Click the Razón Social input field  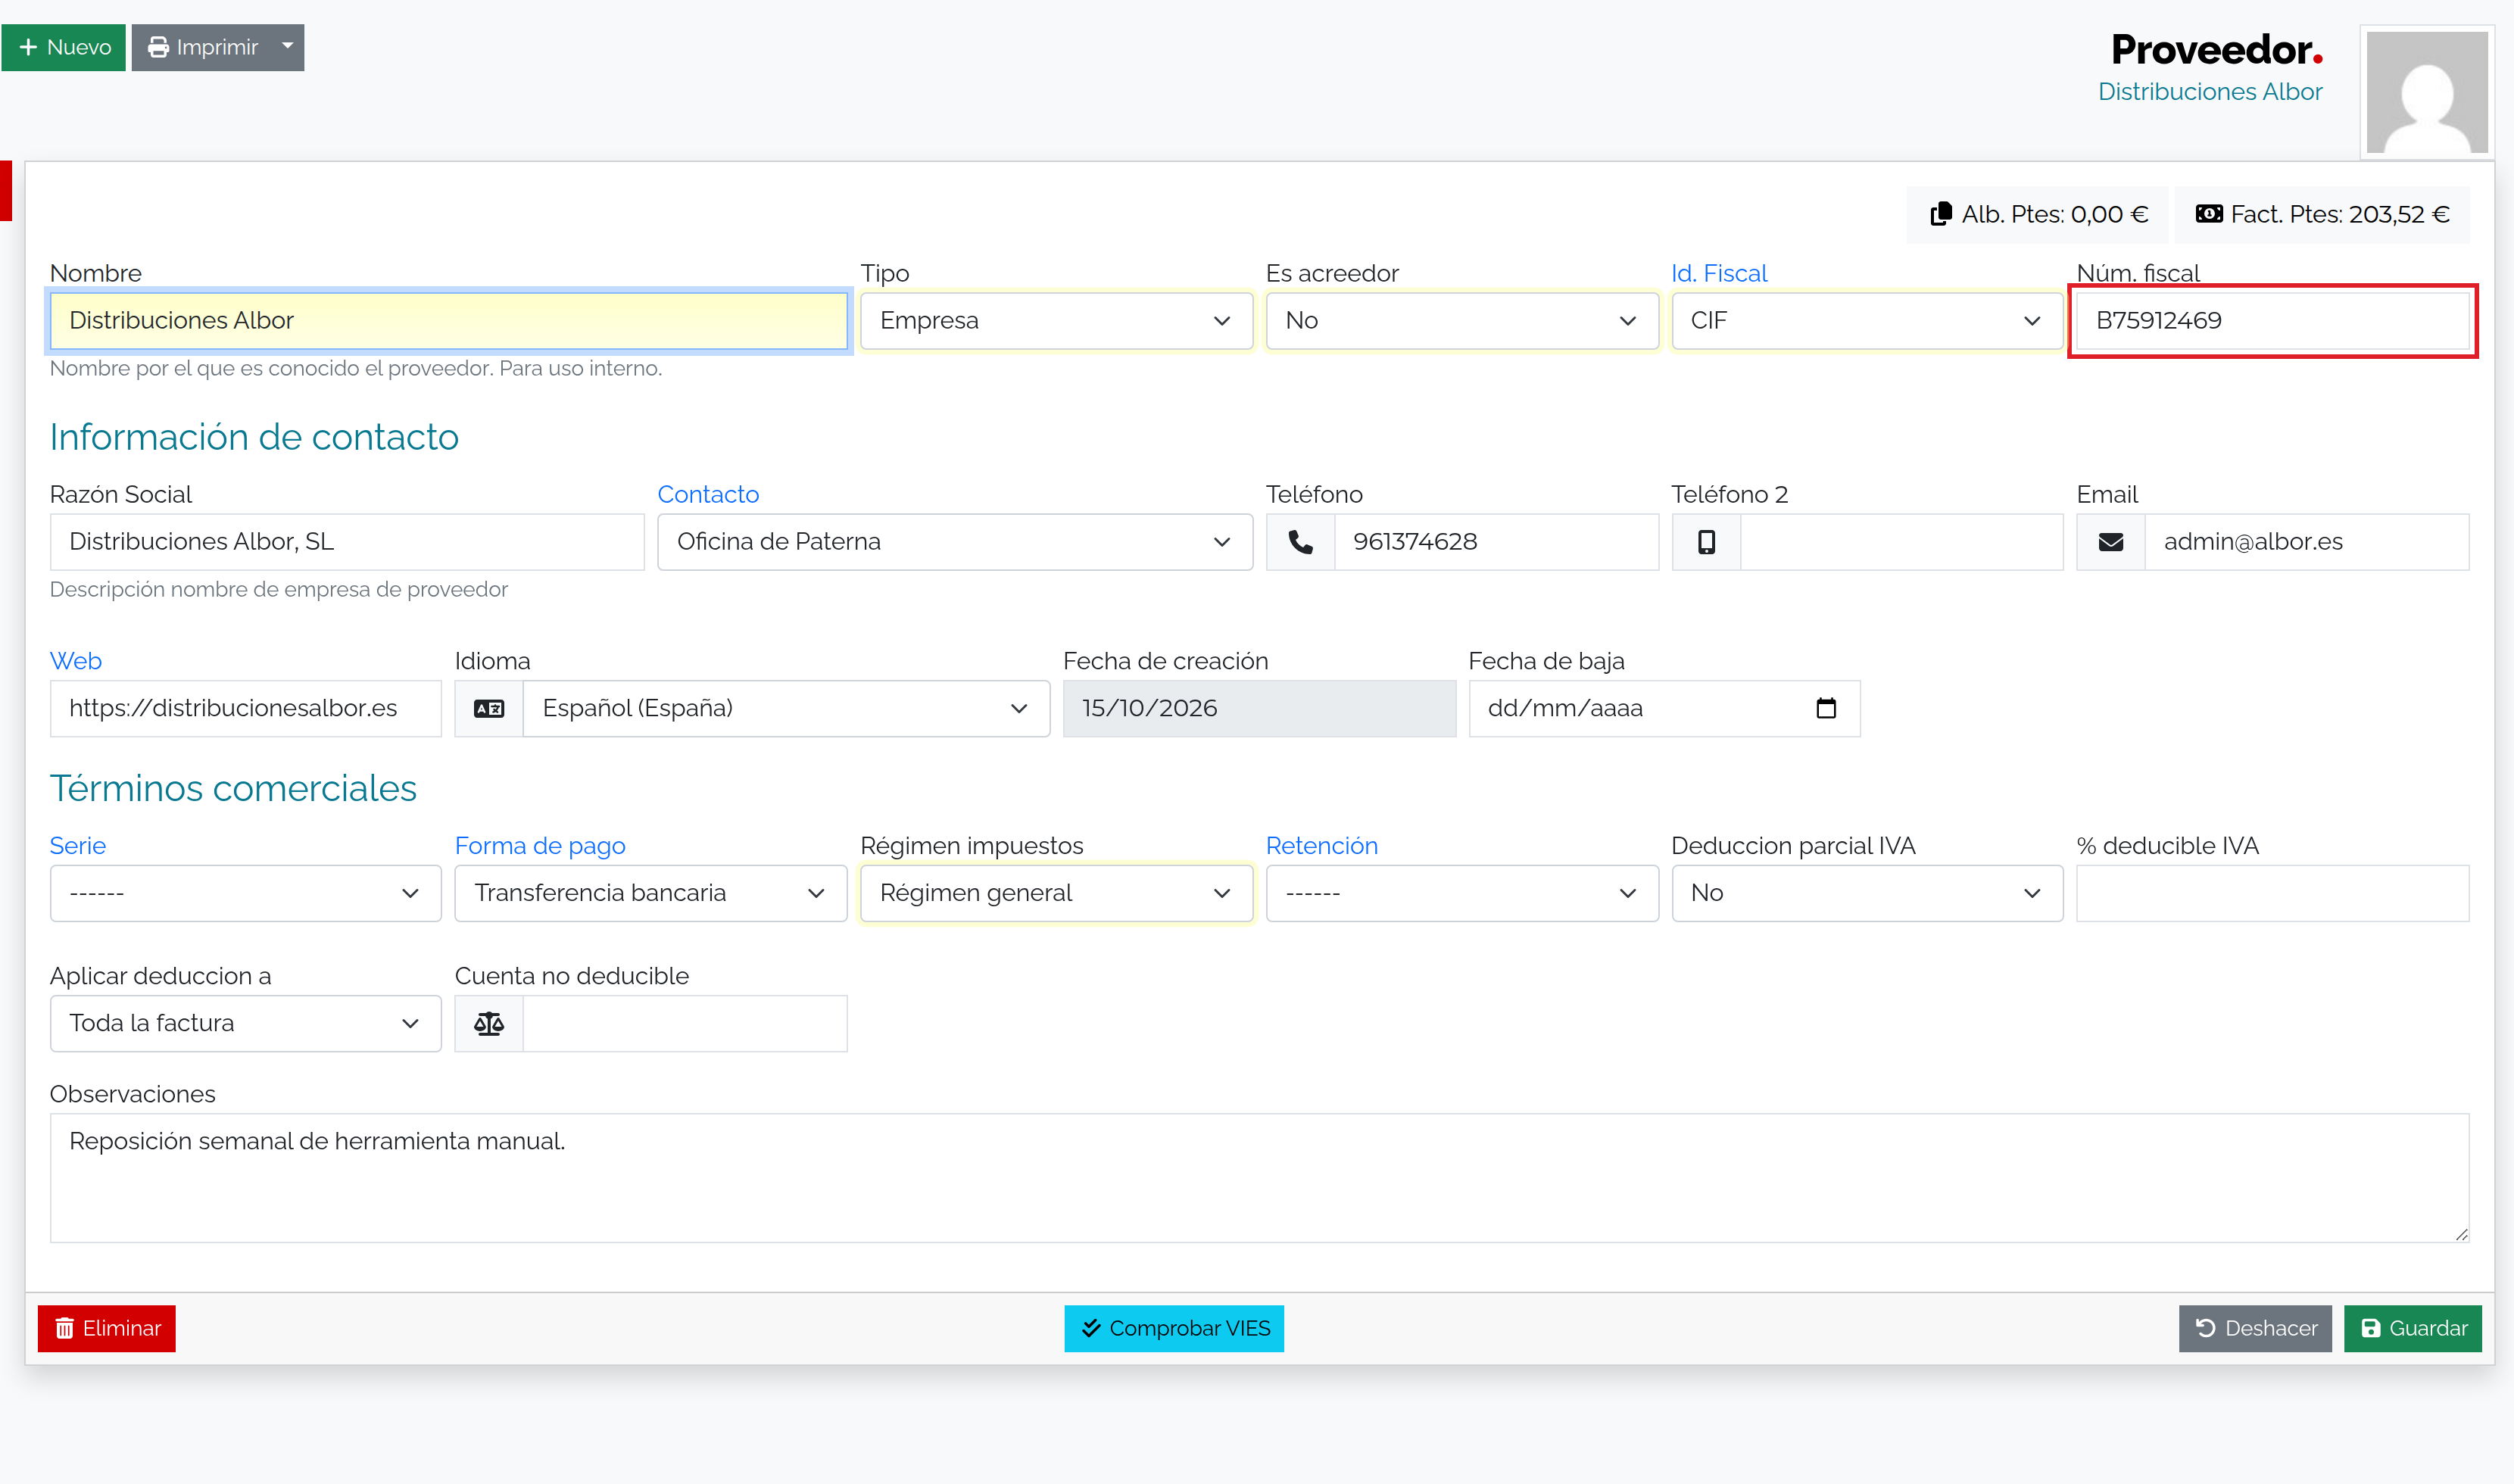tap(347, 542)
